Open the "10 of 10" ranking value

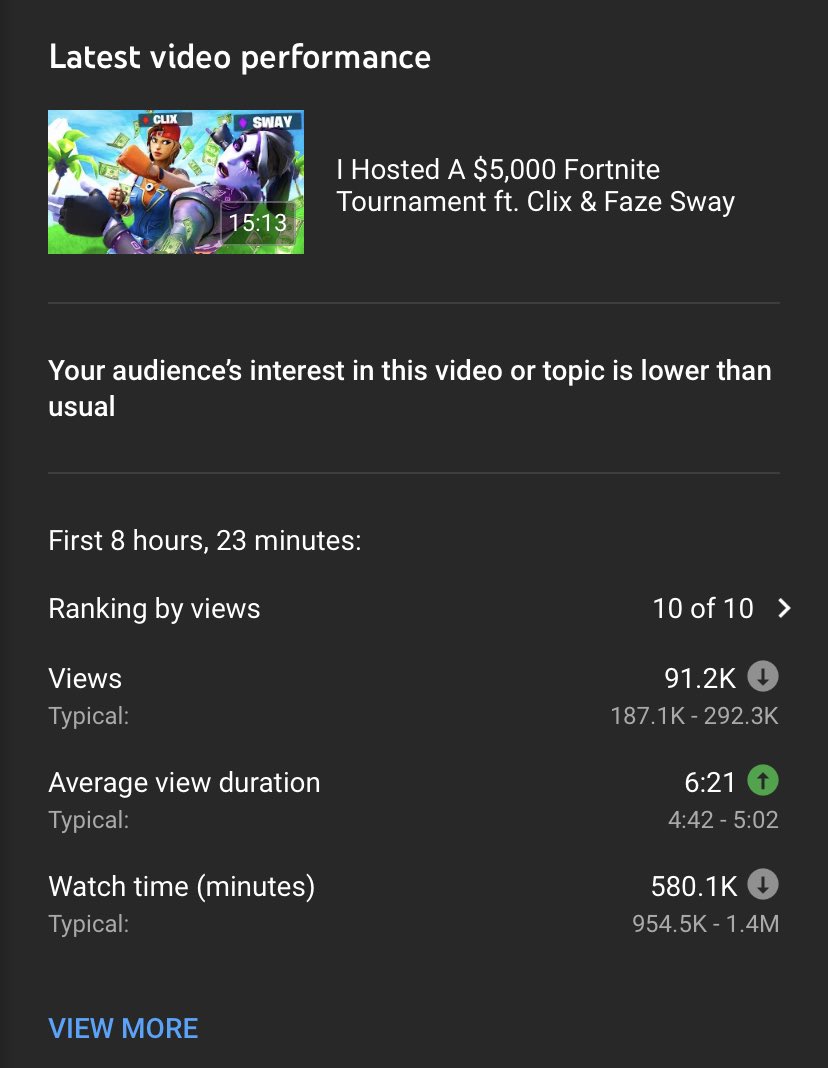(702, 608)
